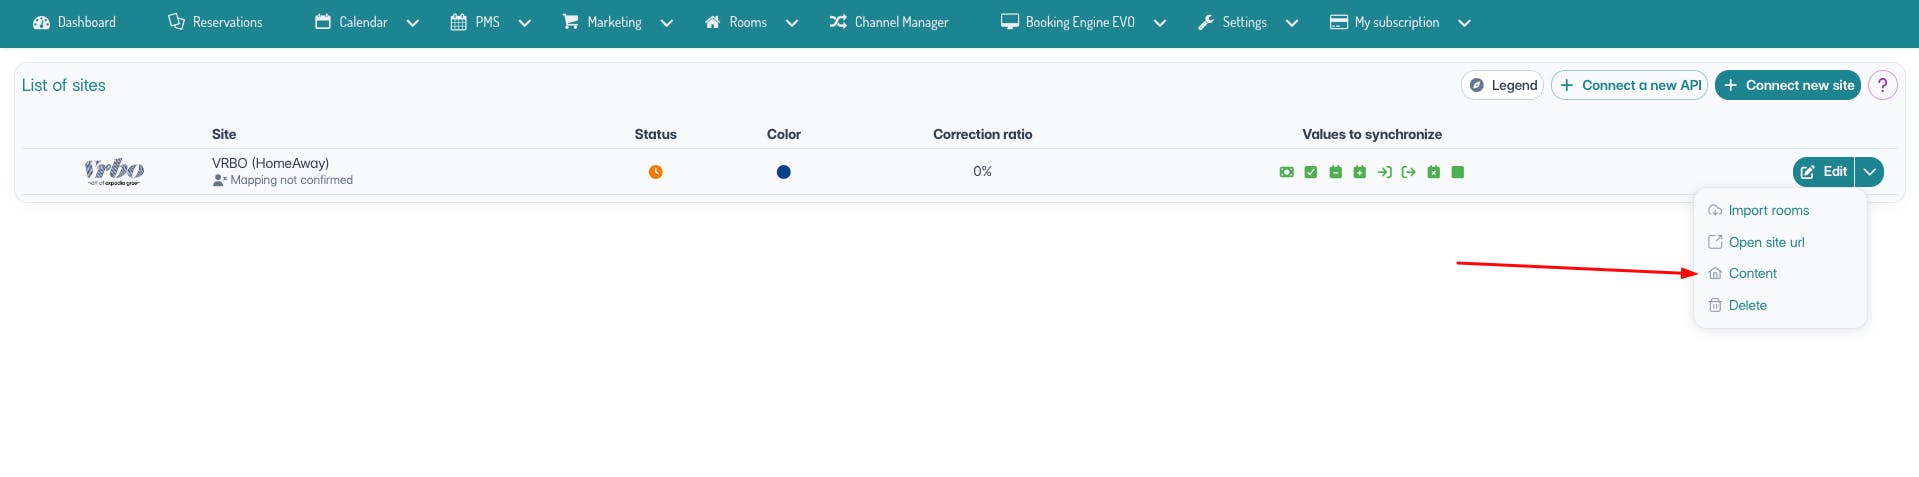Image resolution: width=1919 pixels, height=477 pixels.
Task: Click the Vrbo logo thumbnail
Action: coord(114,172)
